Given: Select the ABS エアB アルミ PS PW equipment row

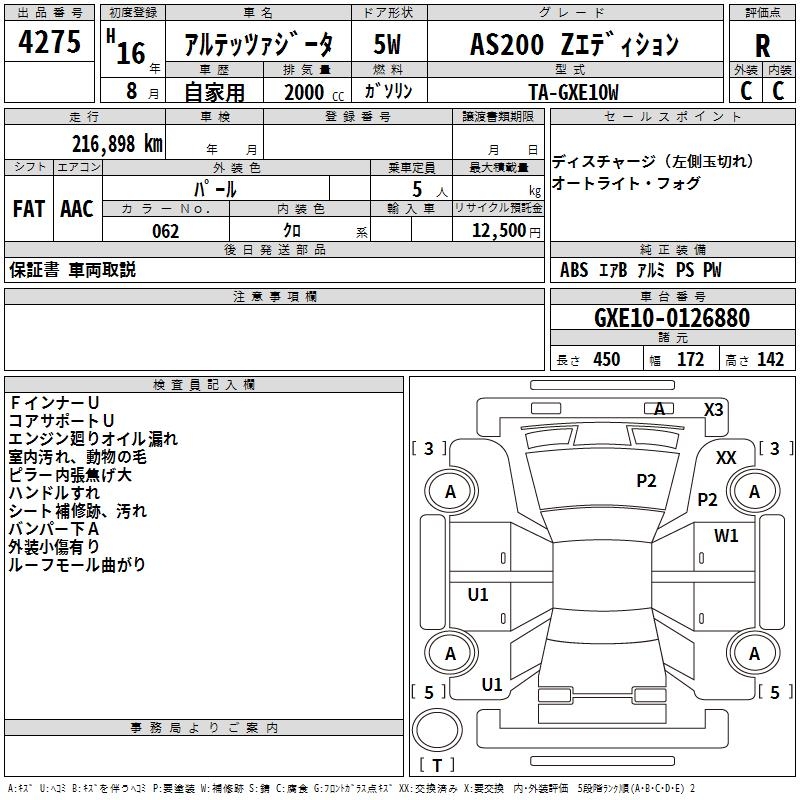Looking at the screenshot, I should click(641, 270).
